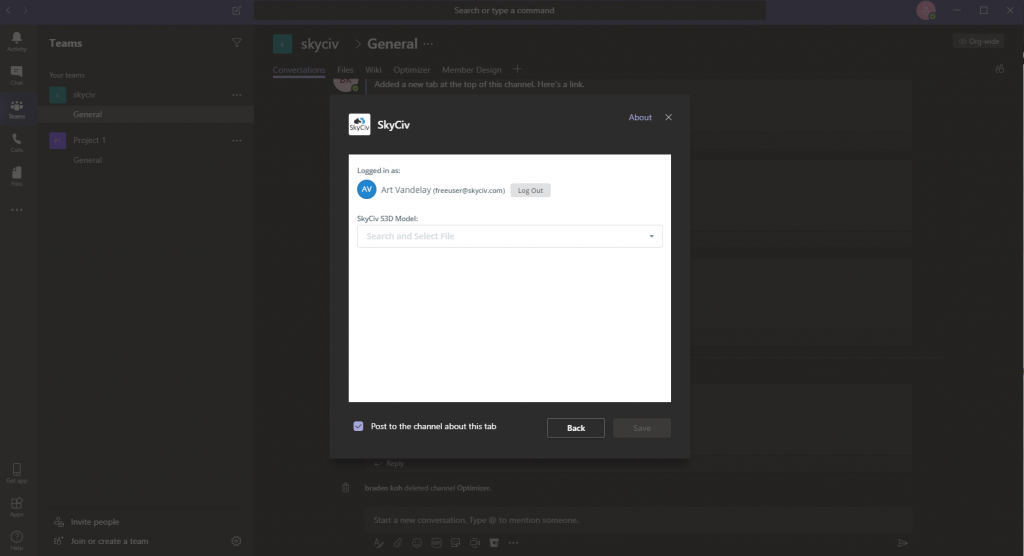Open the Search and Select File dropdown
Screen dimensions: 1024x556
[x=509, y=236]
